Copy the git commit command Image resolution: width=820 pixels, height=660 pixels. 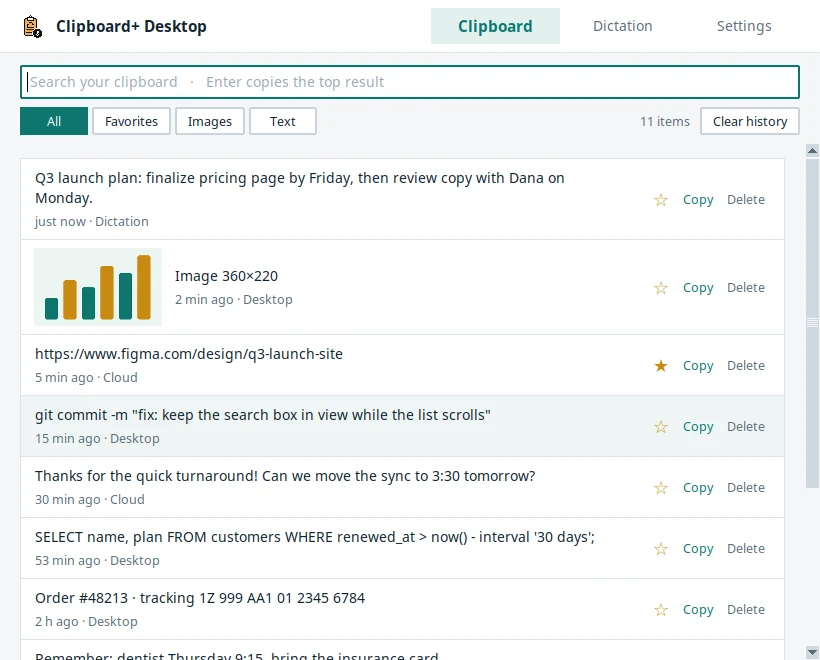(698, 427)
